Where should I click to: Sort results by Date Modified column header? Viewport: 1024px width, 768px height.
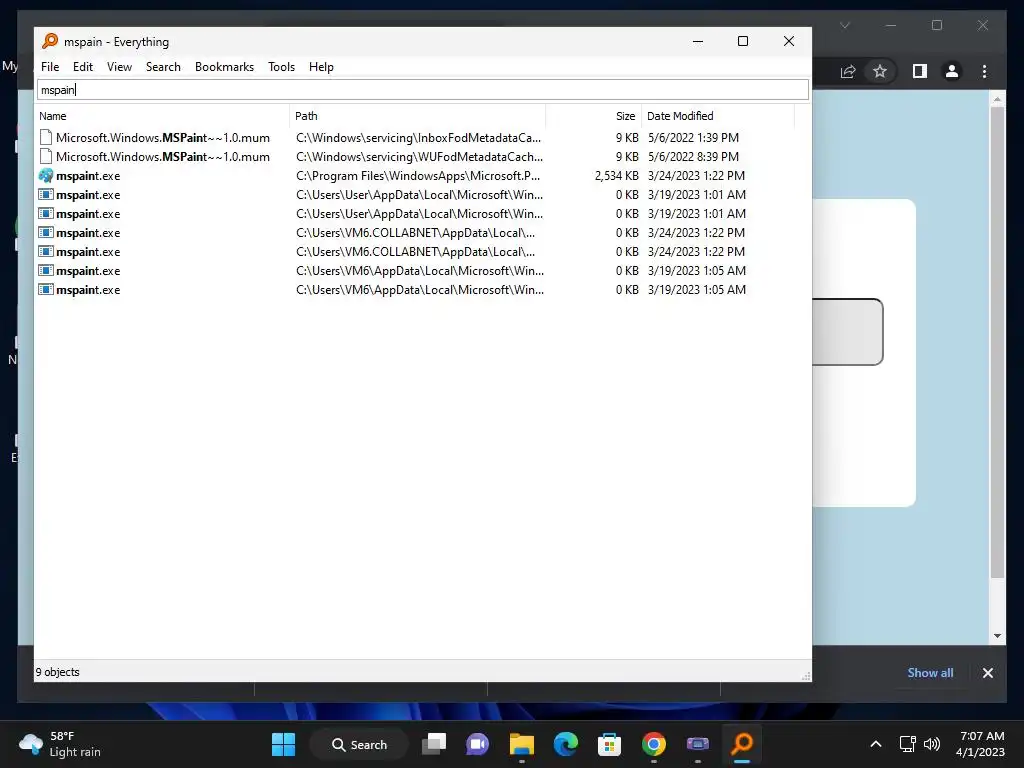click(718, 116)
